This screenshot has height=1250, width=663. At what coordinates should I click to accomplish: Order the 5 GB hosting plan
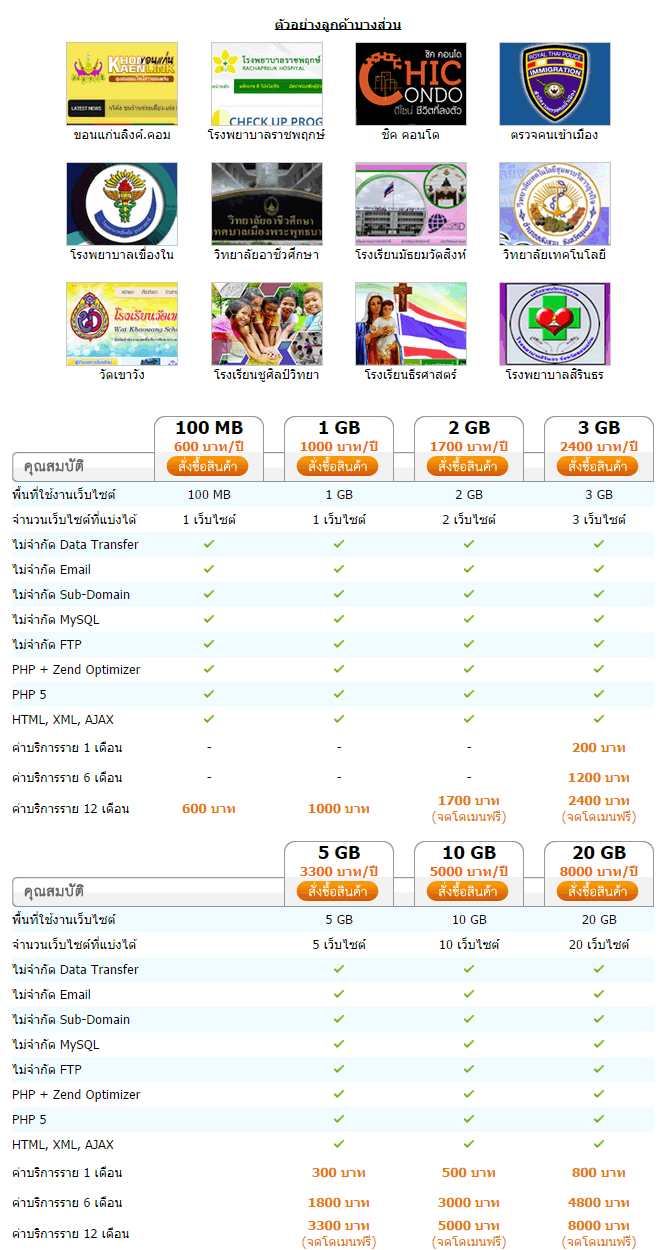click(337, 891)
